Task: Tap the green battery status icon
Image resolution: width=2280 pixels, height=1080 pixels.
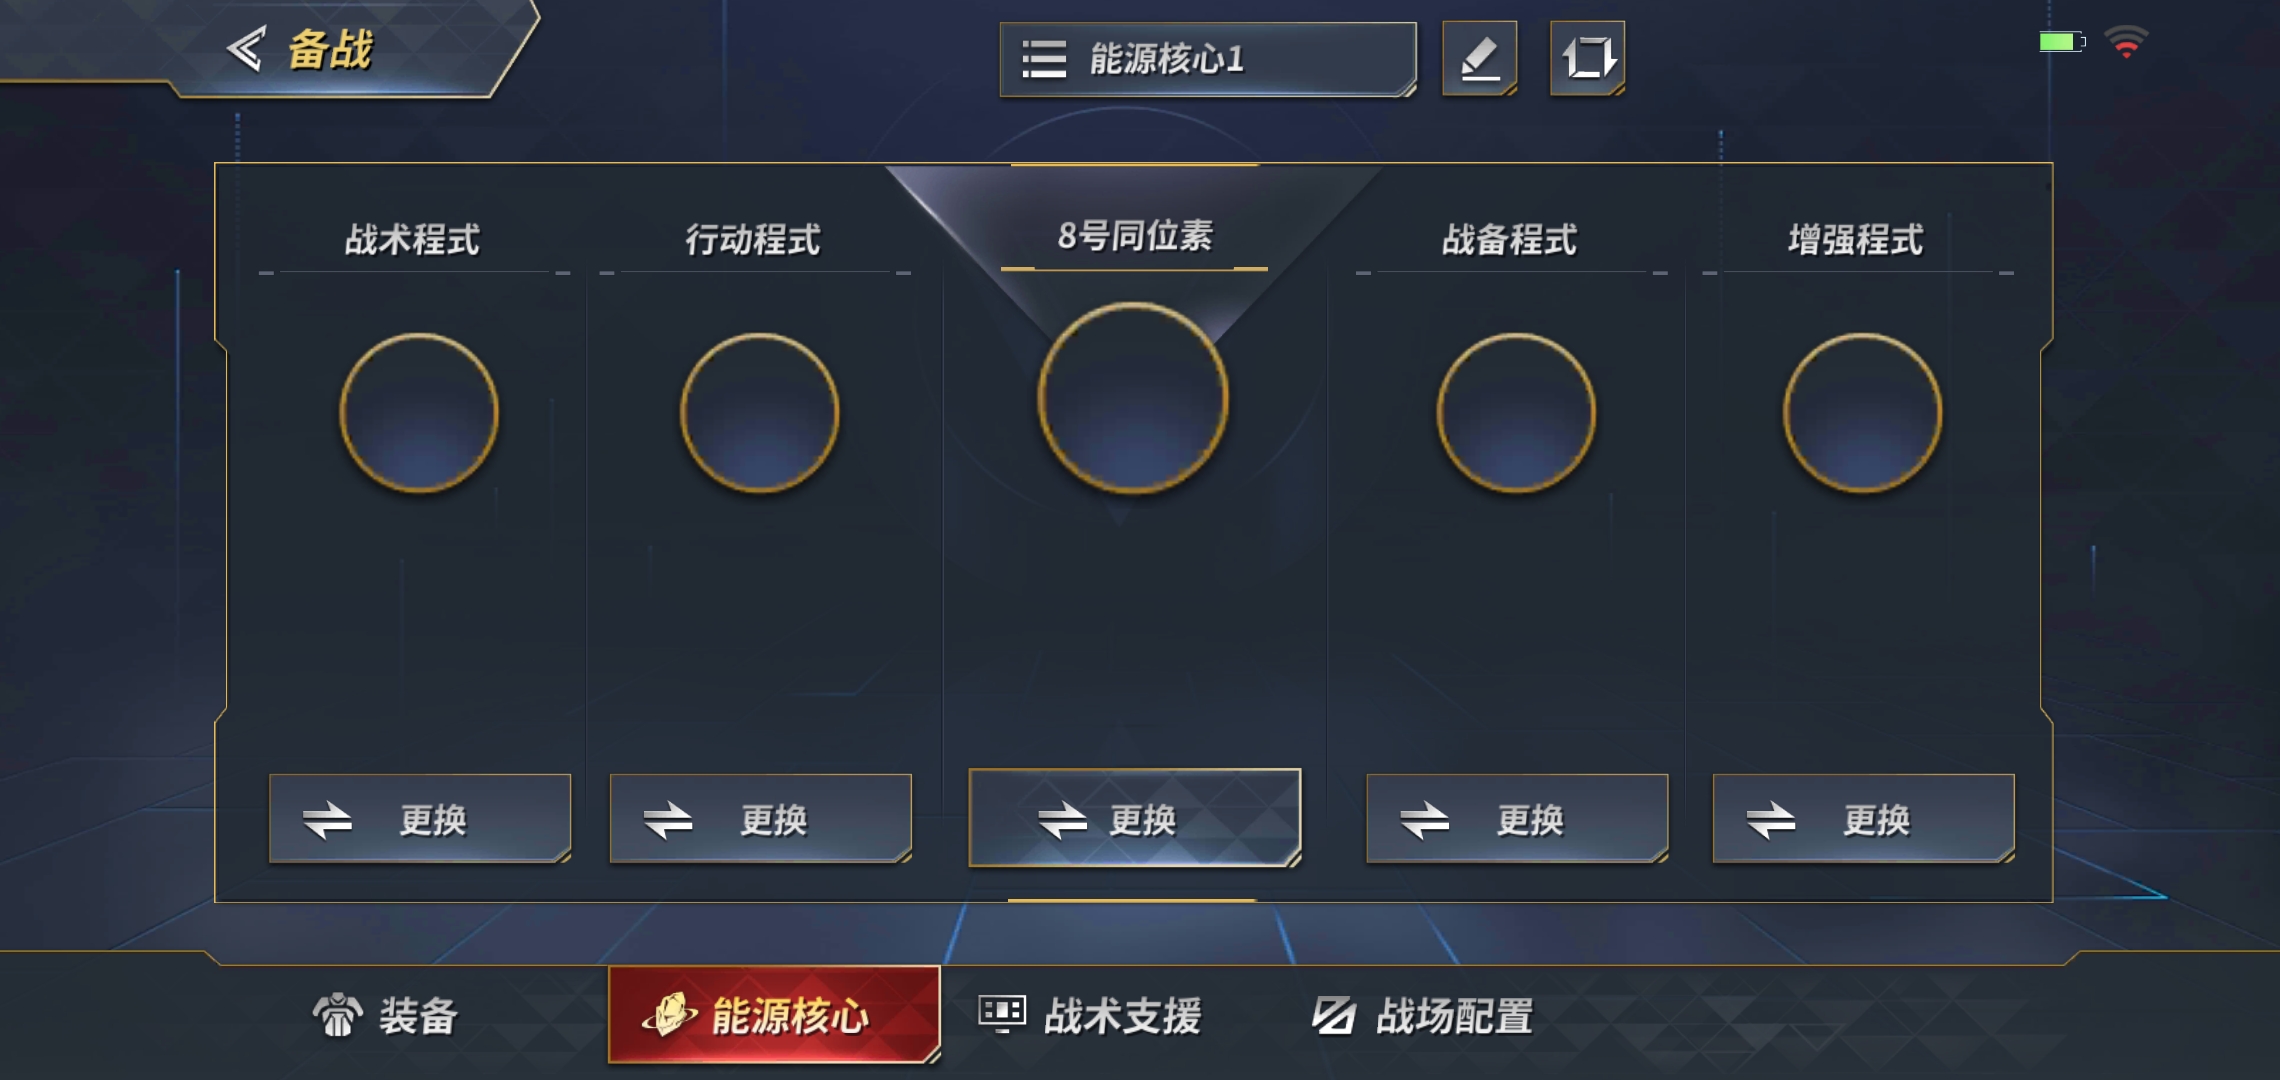Action: 2062,42
